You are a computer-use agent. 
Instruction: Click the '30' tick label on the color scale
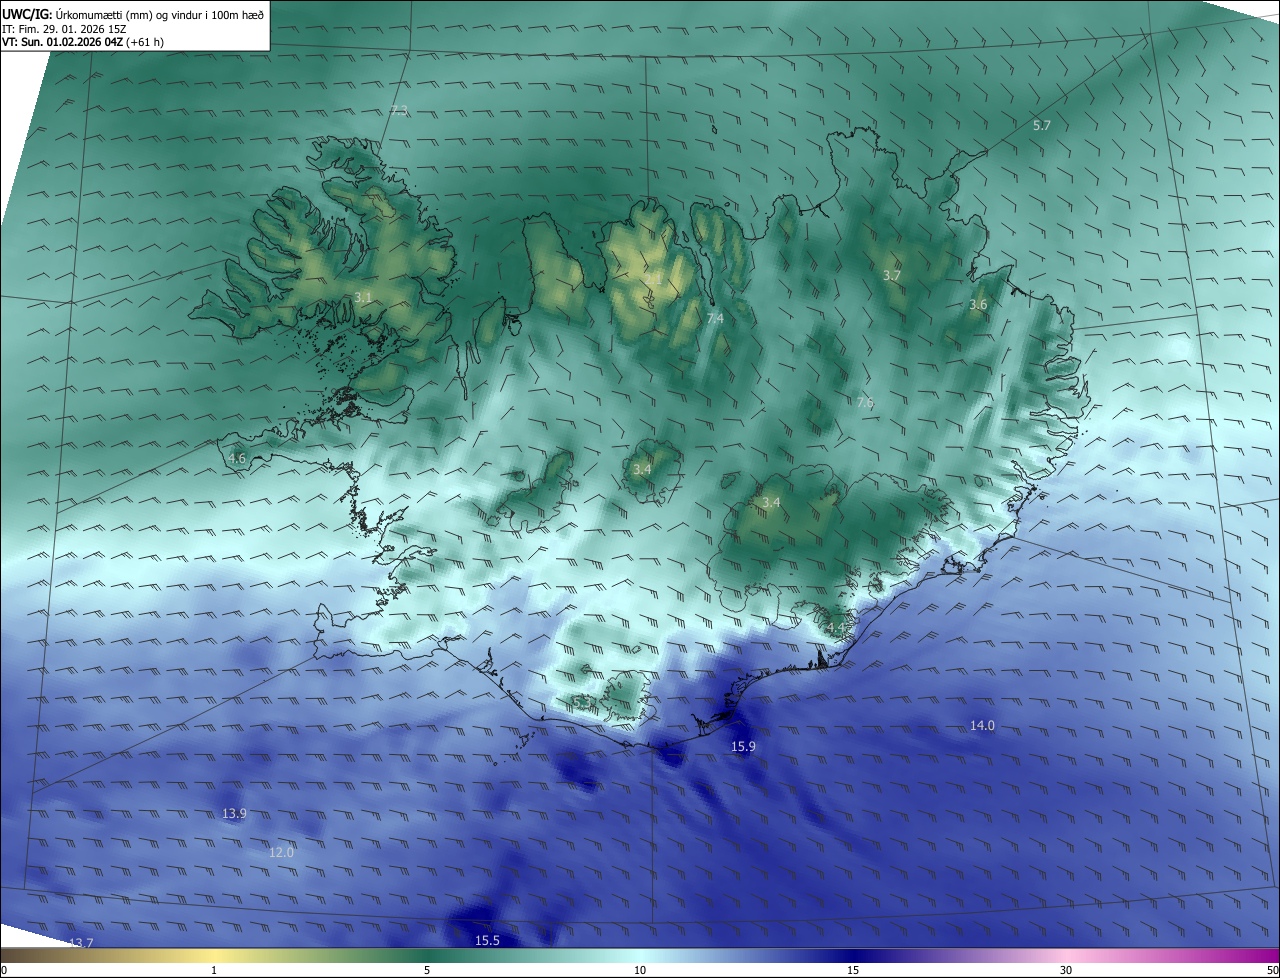pos(1066,970)
